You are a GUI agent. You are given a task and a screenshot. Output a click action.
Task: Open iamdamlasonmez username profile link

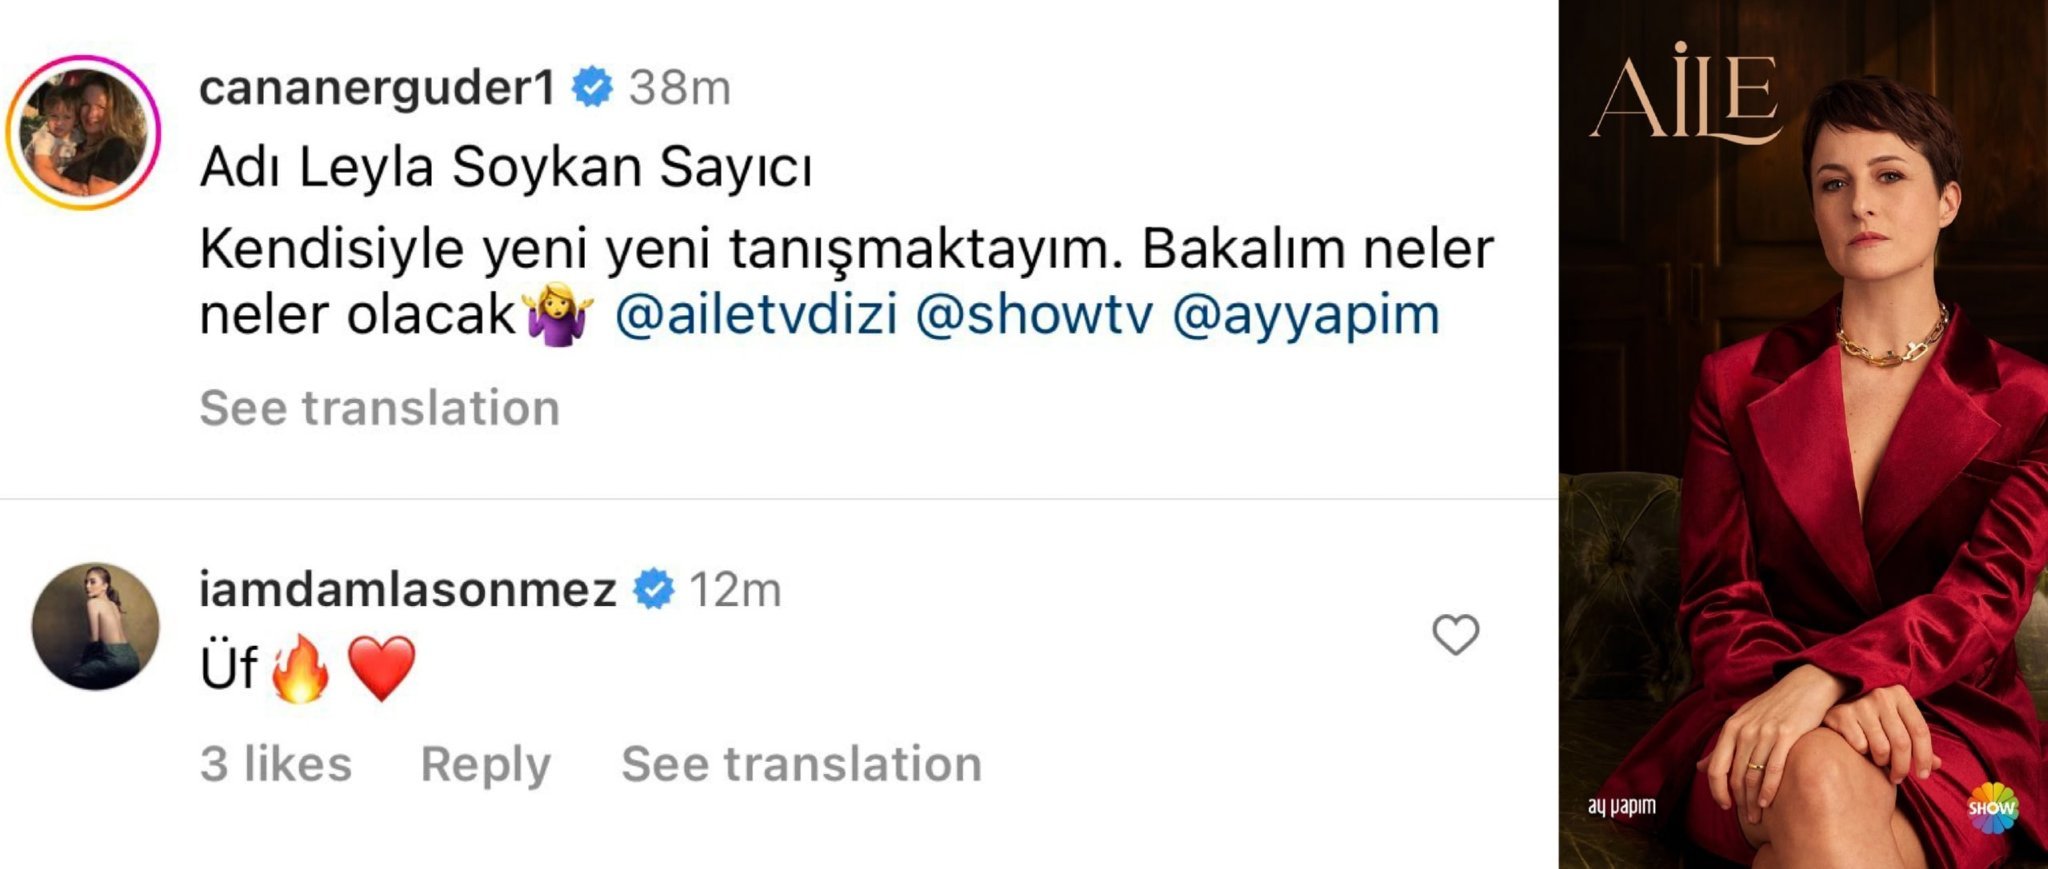[407, 589]
